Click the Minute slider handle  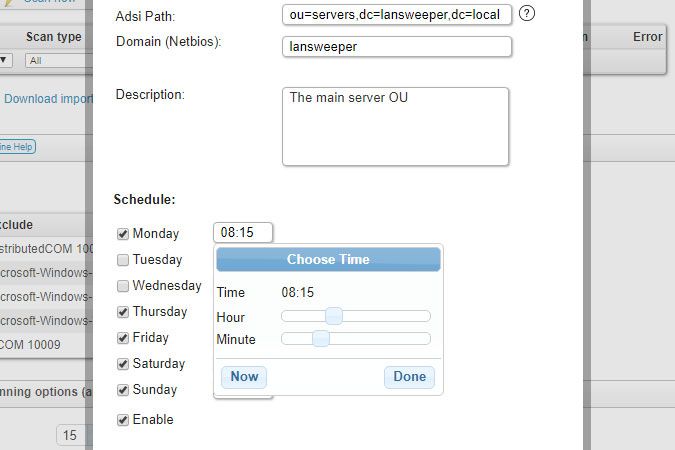pos(320,339)
